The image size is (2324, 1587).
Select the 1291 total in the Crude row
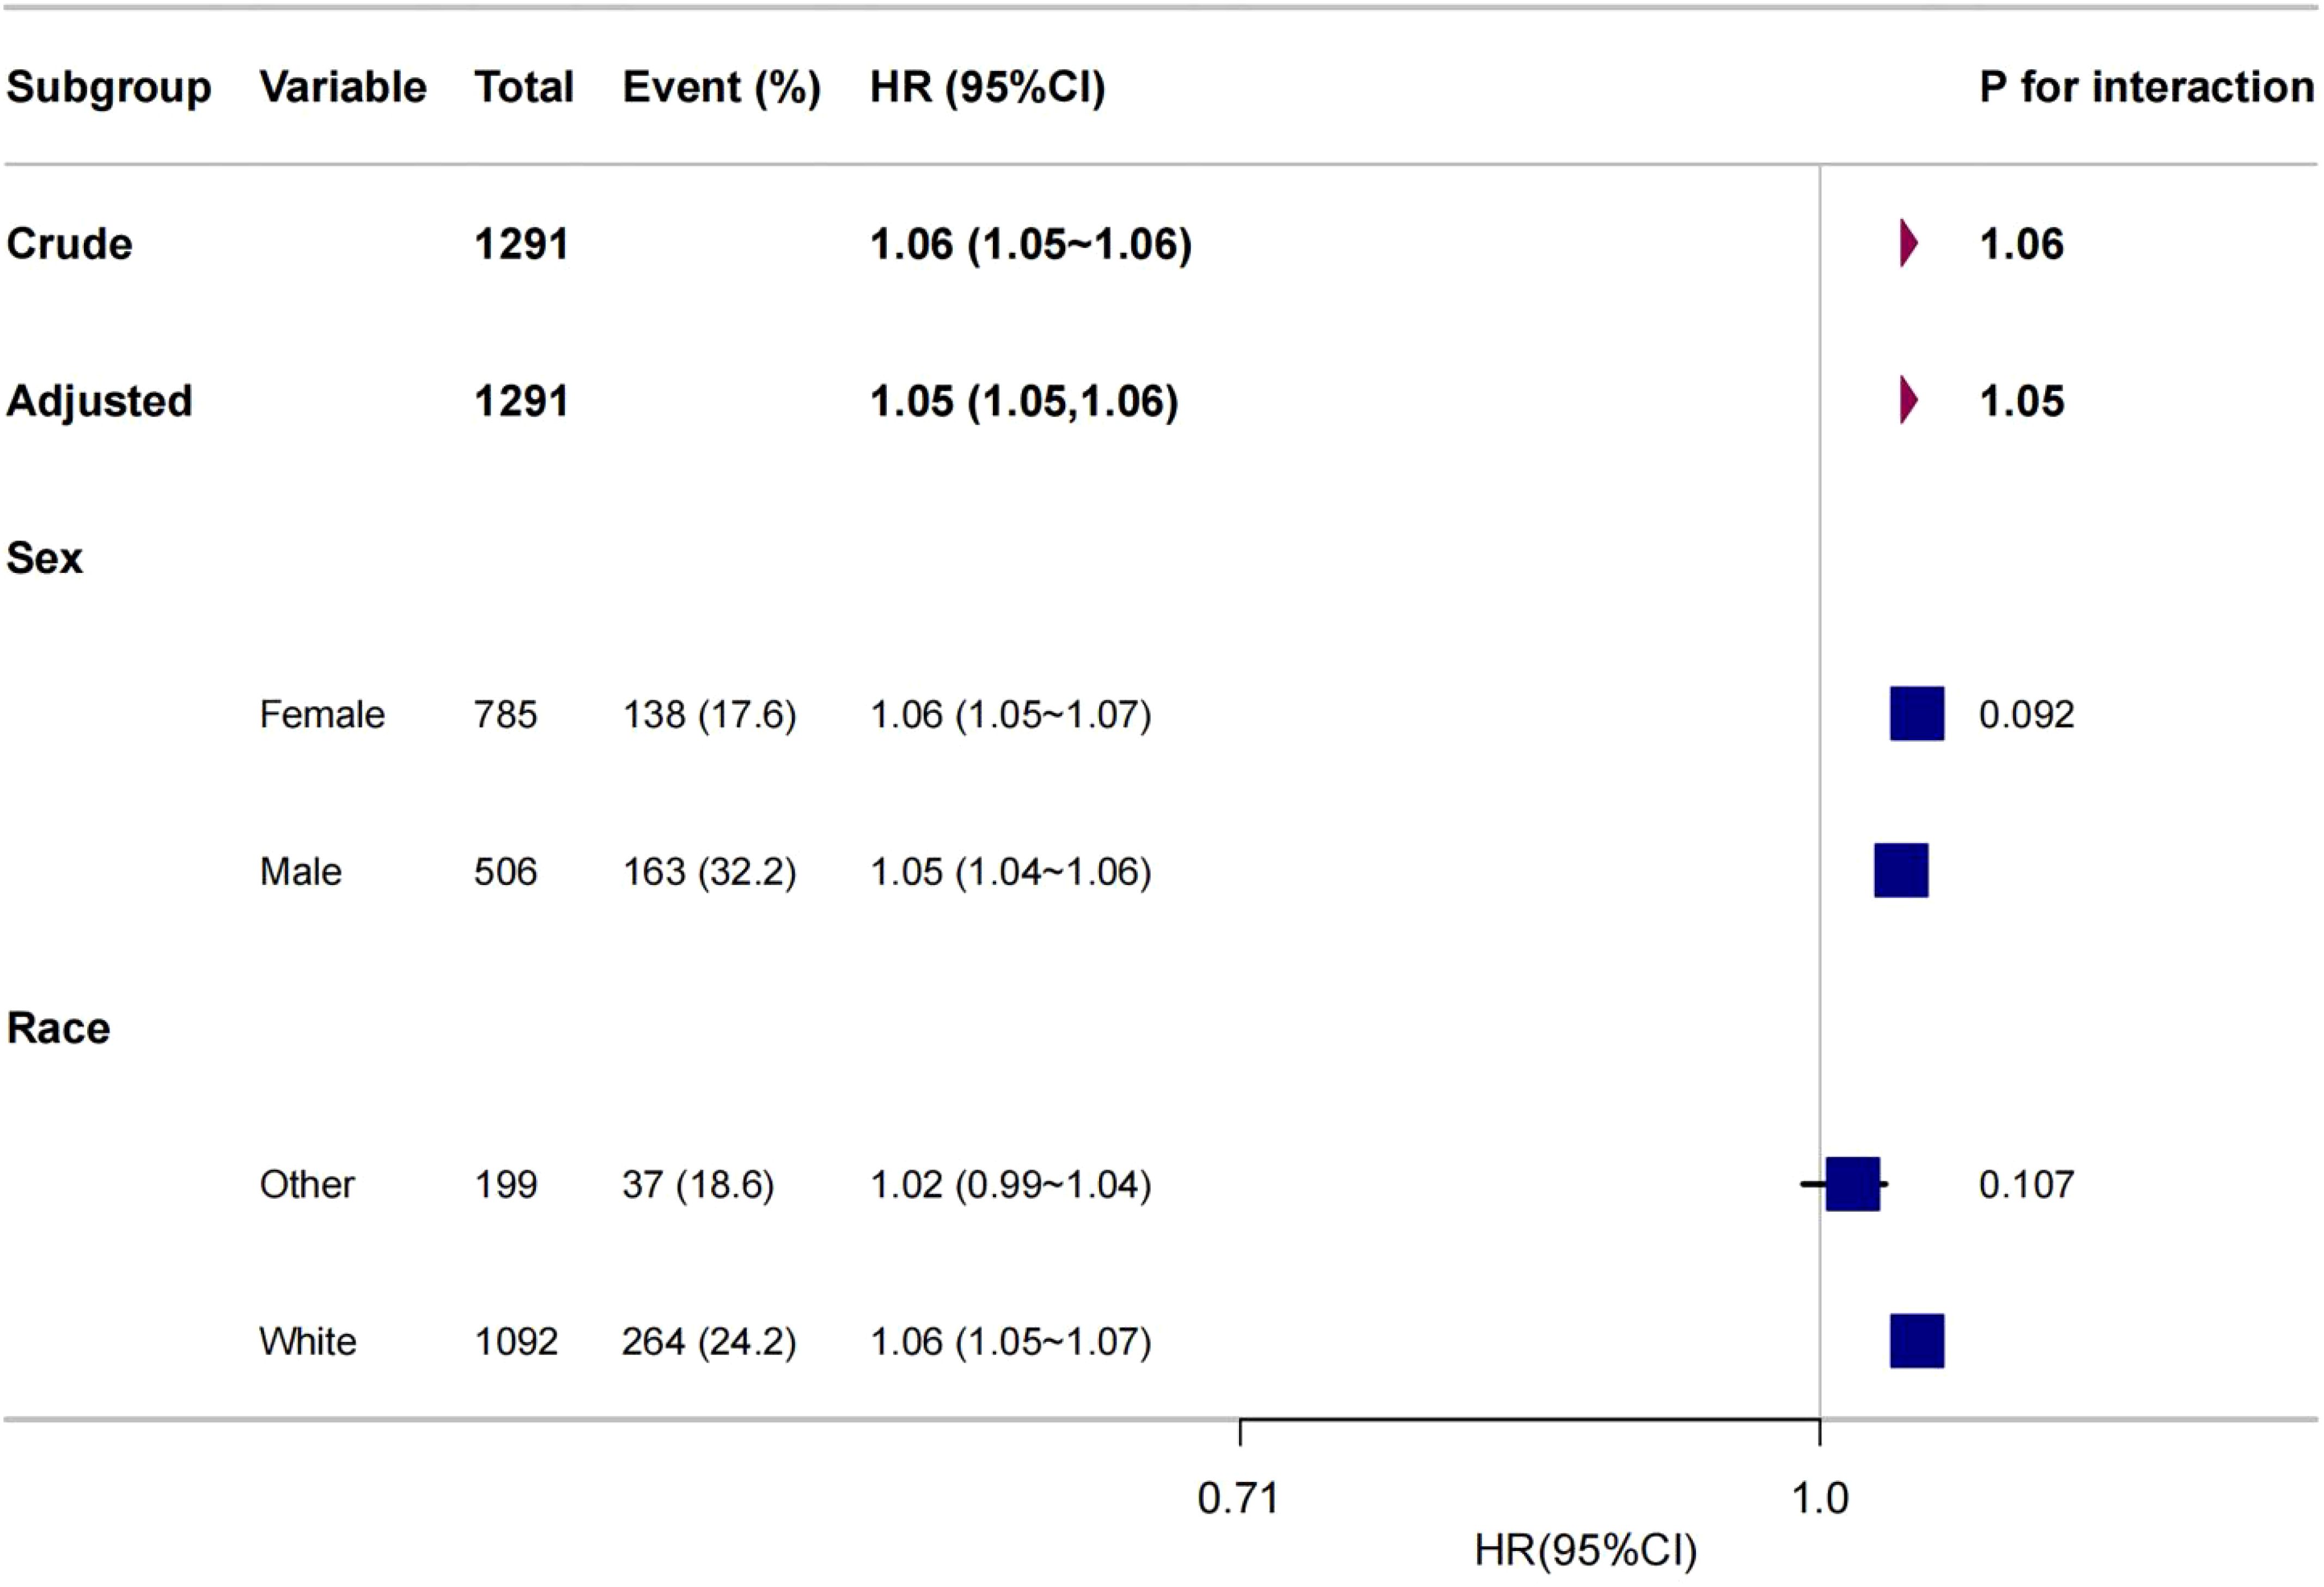click(521, 244)
